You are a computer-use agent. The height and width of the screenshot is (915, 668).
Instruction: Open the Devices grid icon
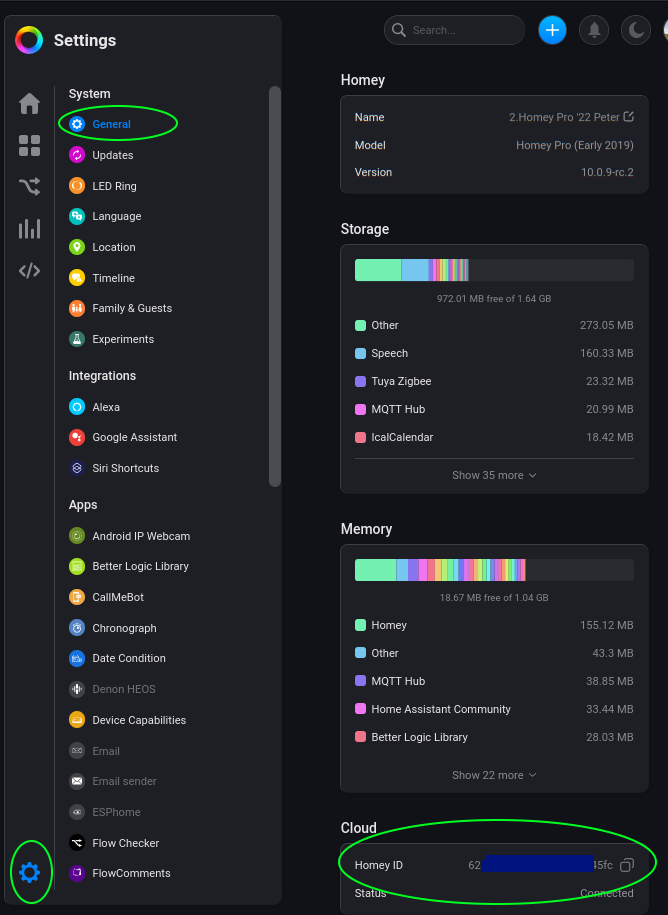[x=29, y=145]
